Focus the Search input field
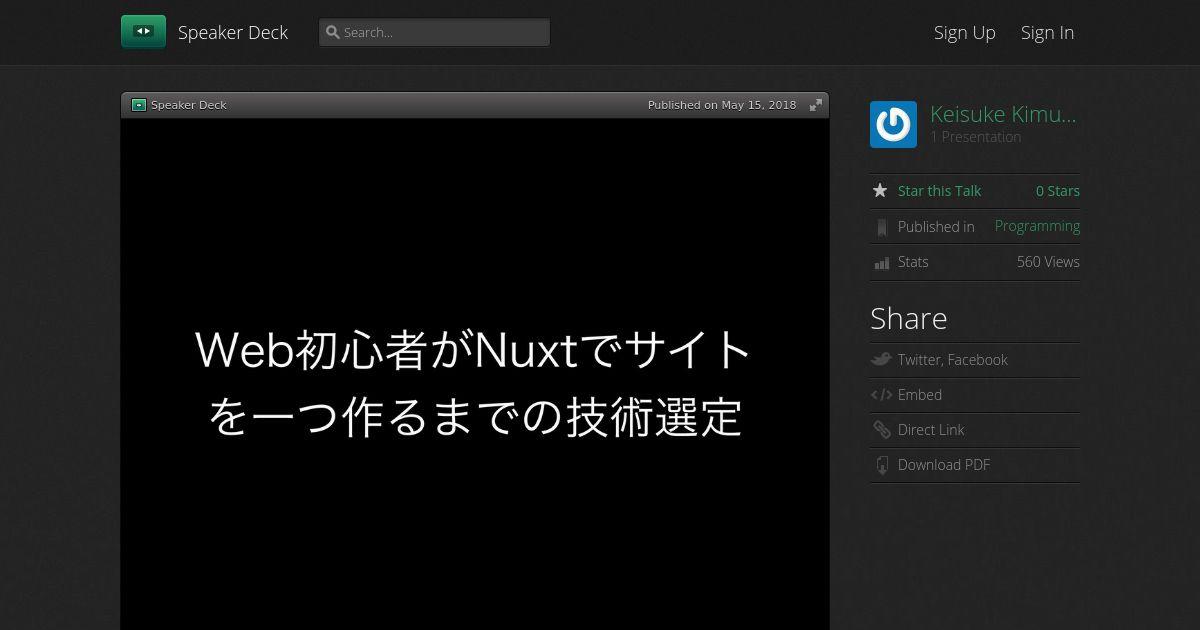The width and height of the screenshot is (1200, 630). [434, 32]
